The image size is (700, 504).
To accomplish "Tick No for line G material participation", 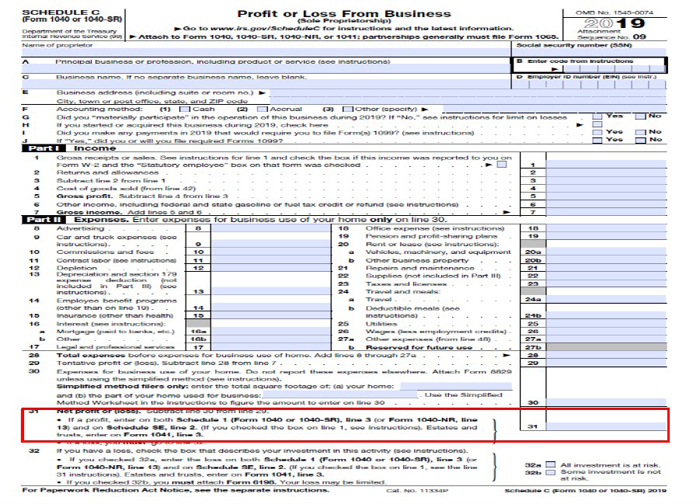I will click(641, 117).
